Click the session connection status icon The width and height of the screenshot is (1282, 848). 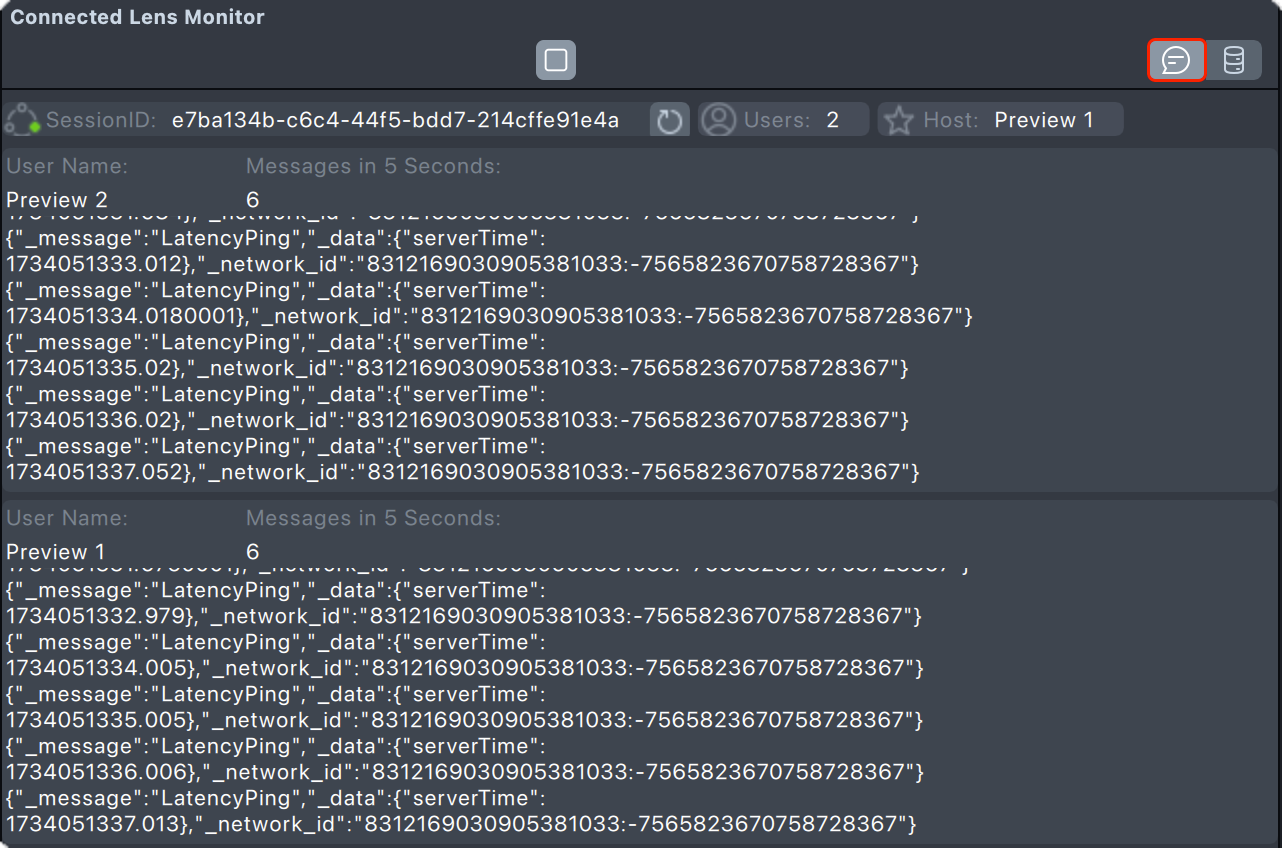tap(22, 121)
